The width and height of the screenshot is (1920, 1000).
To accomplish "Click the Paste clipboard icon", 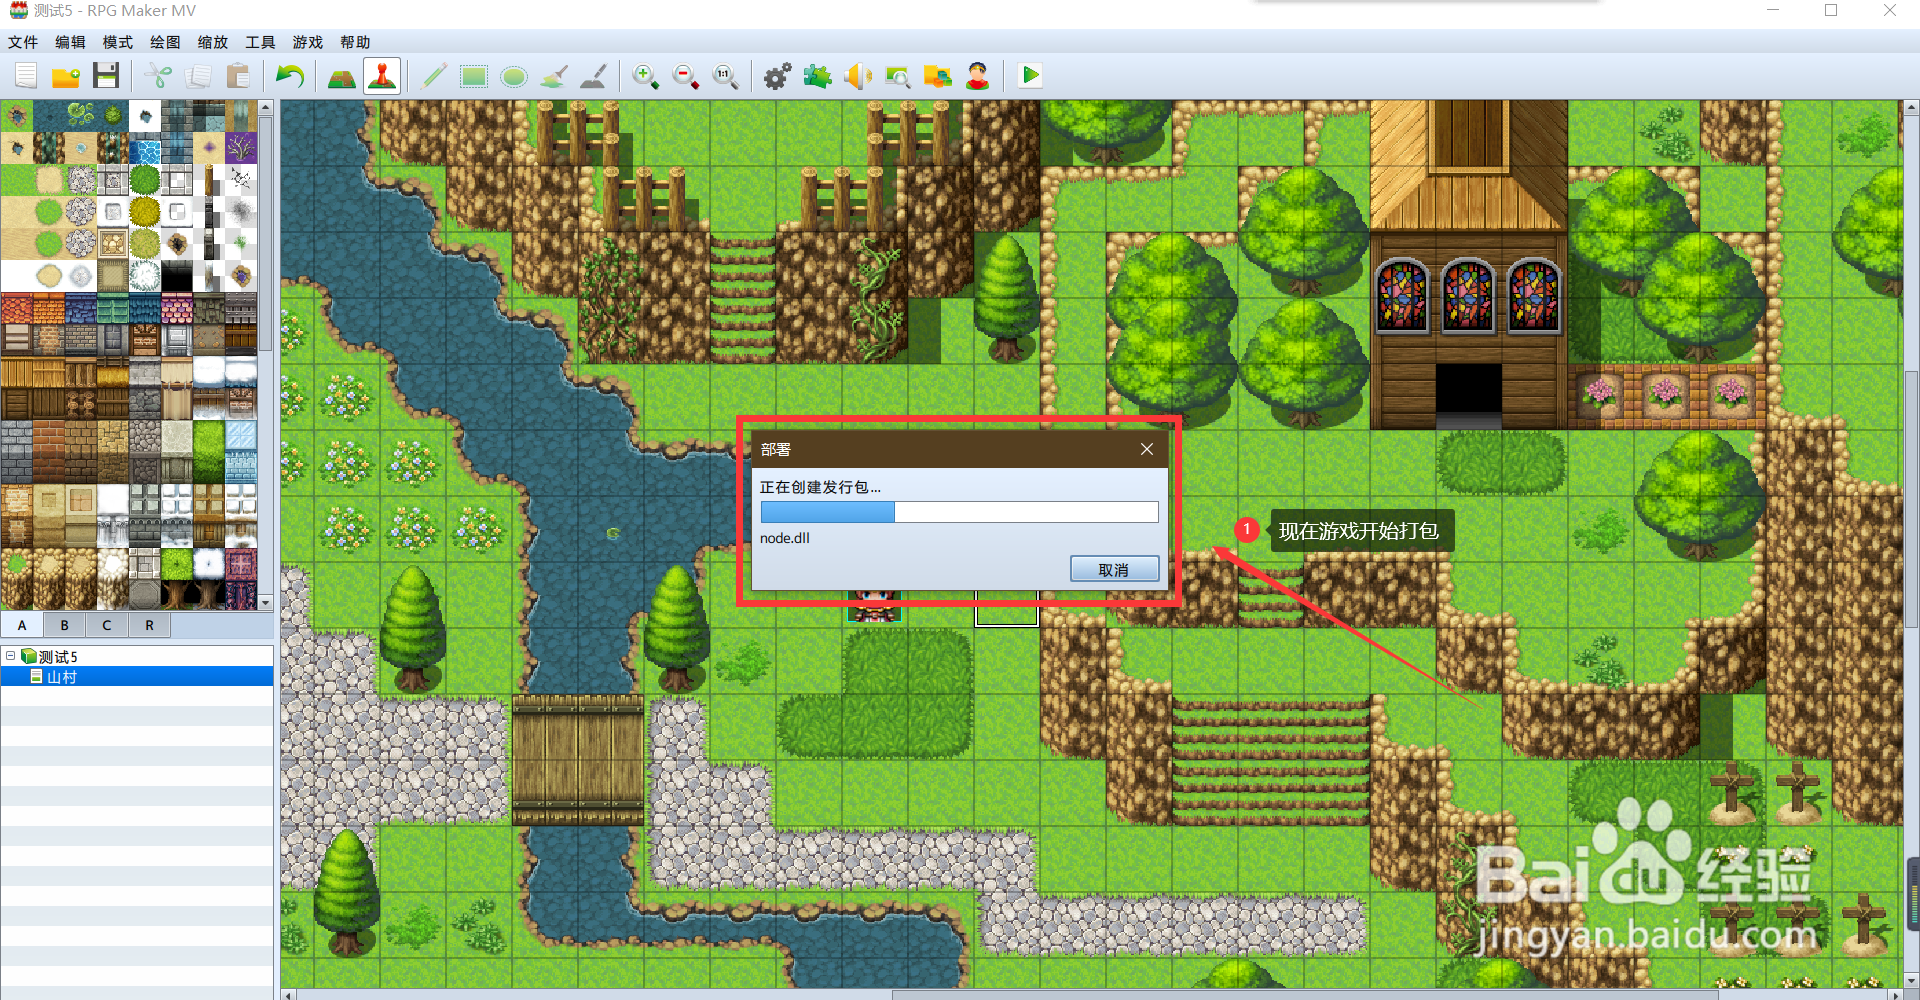I will click(x=238, y=76).
